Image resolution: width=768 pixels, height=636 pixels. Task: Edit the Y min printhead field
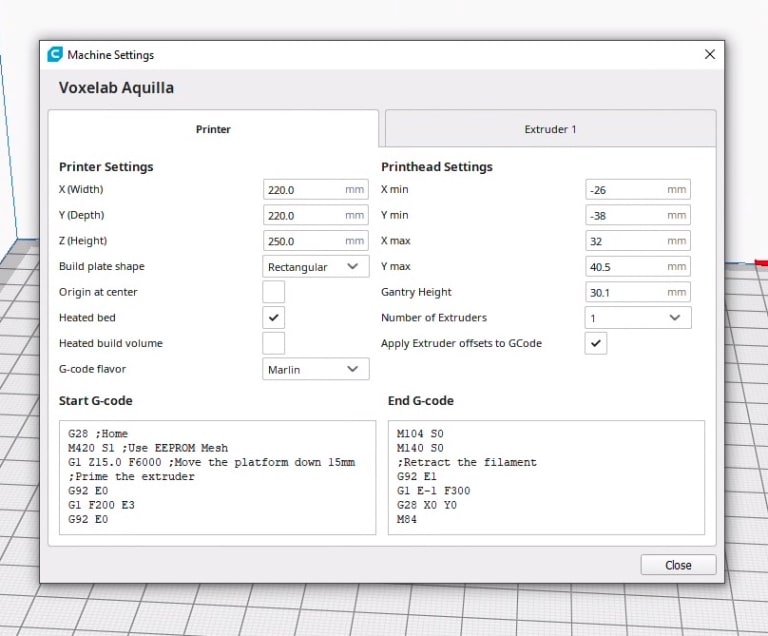638,215
